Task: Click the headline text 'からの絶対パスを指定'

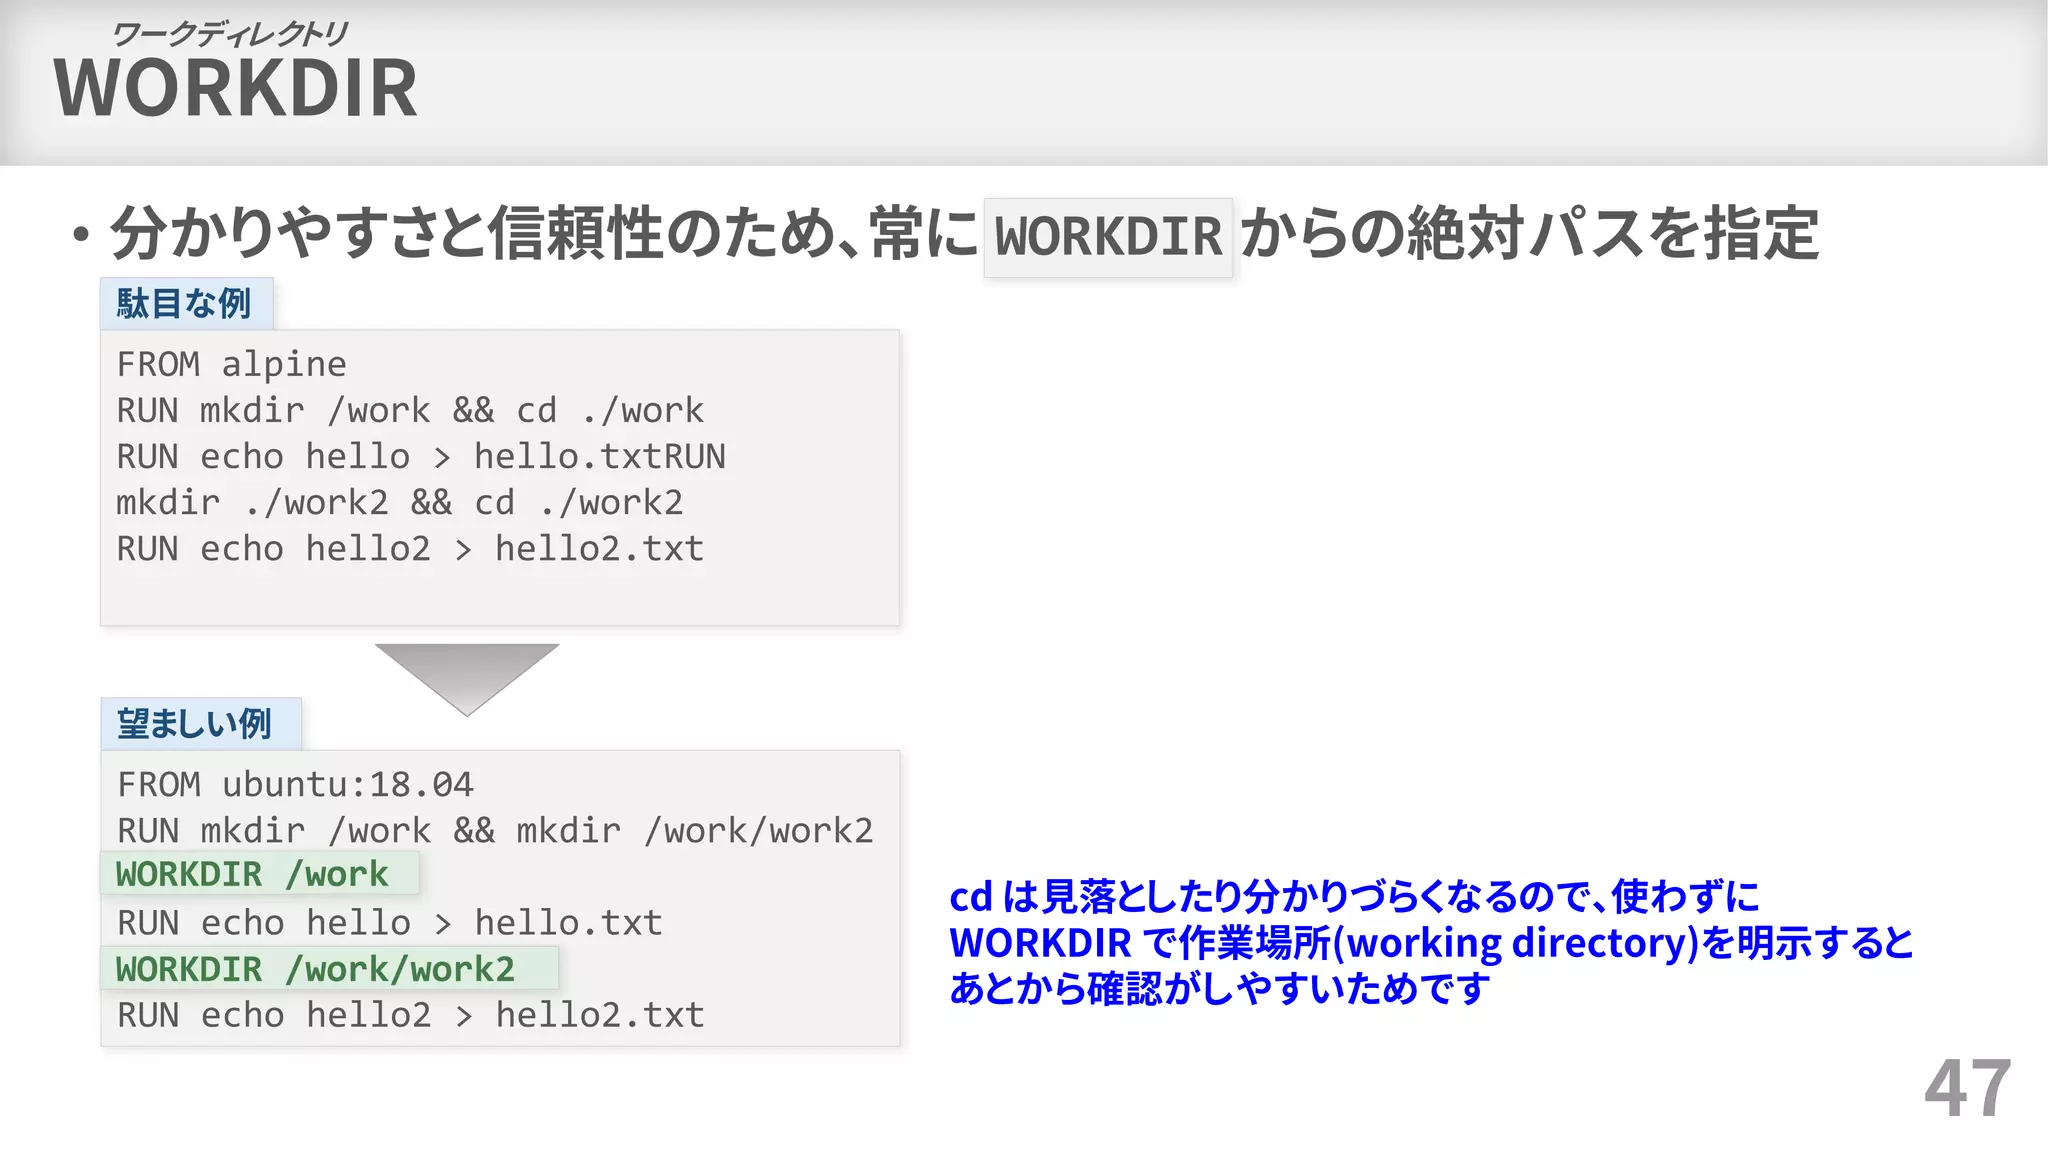Action: point(1529,234)
